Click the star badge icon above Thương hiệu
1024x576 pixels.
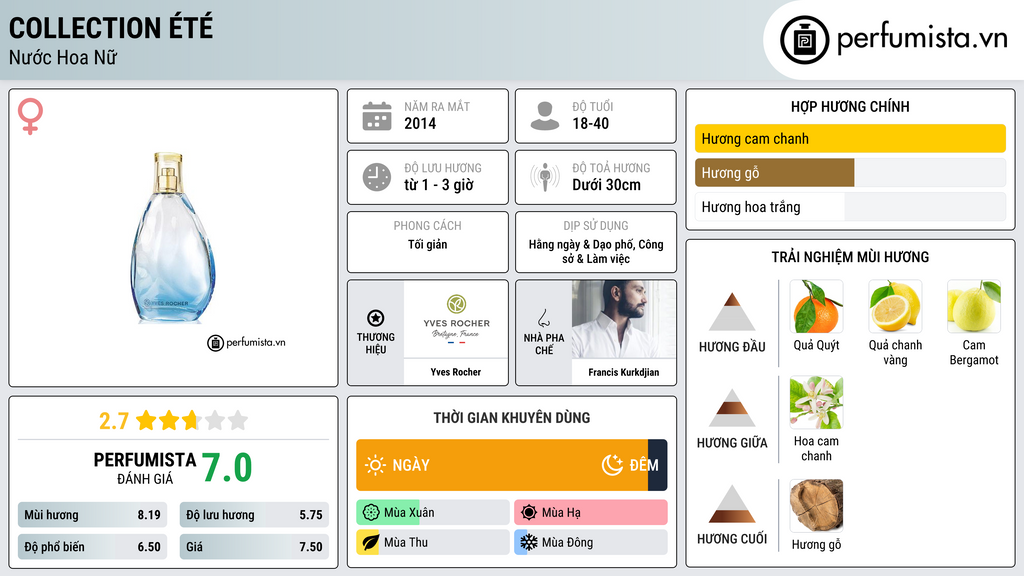[x=376, y=318]
